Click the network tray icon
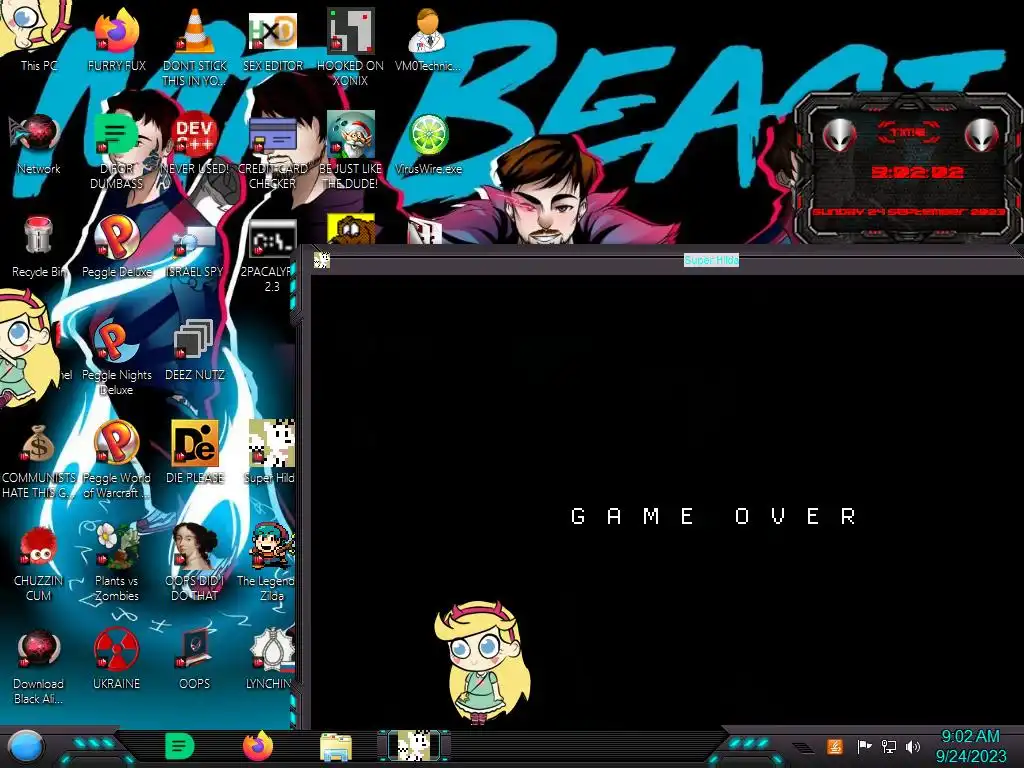This screenshot has height=768, width=1024. (x=889, y=746)
